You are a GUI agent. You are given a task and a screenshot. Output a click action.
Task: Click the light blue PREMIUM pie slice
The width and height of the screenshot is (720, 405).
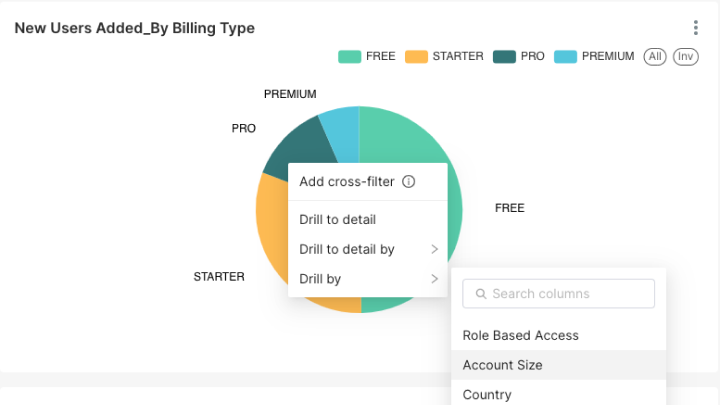pyautogui.click(x=341, y=128)
